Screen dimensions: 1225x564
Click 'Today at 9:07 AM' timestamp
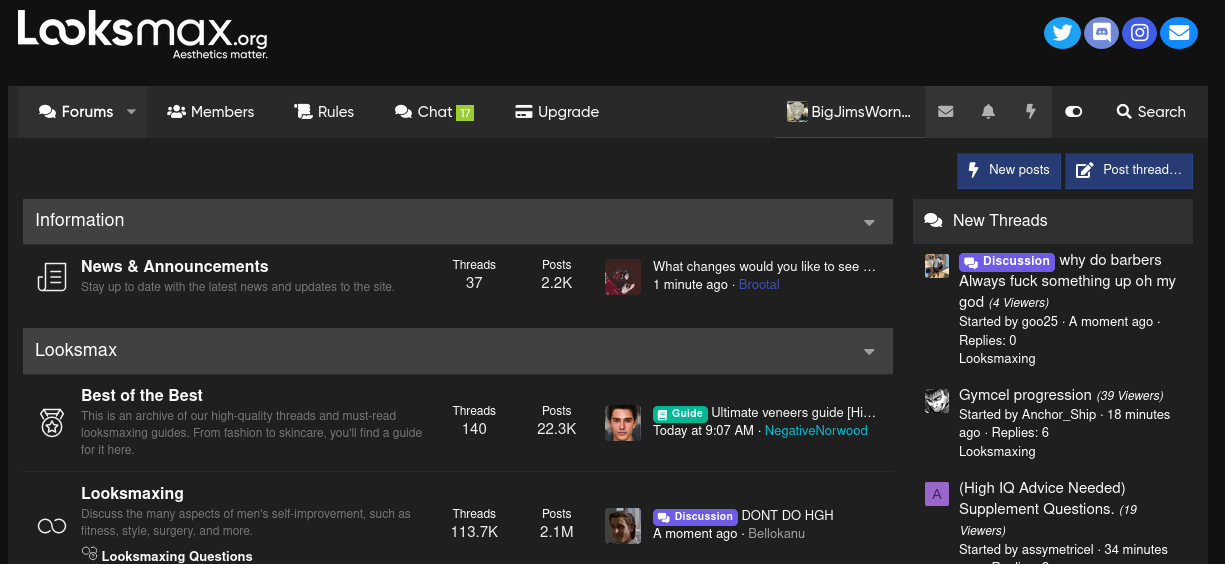(x=703, y=431)
